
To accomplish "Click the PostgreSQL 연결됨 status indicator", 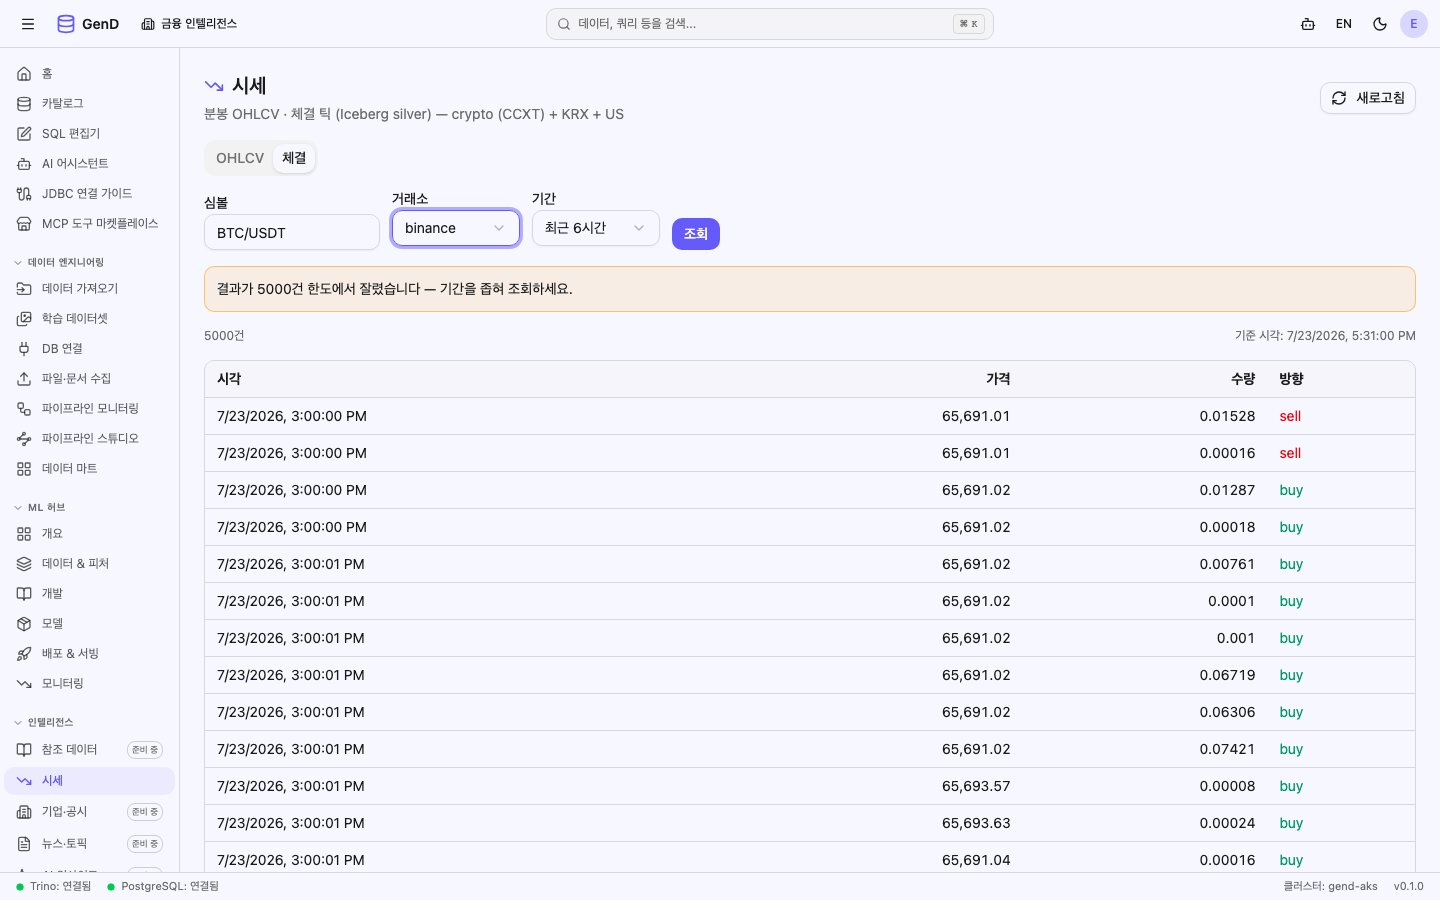I will coord(163,886).
